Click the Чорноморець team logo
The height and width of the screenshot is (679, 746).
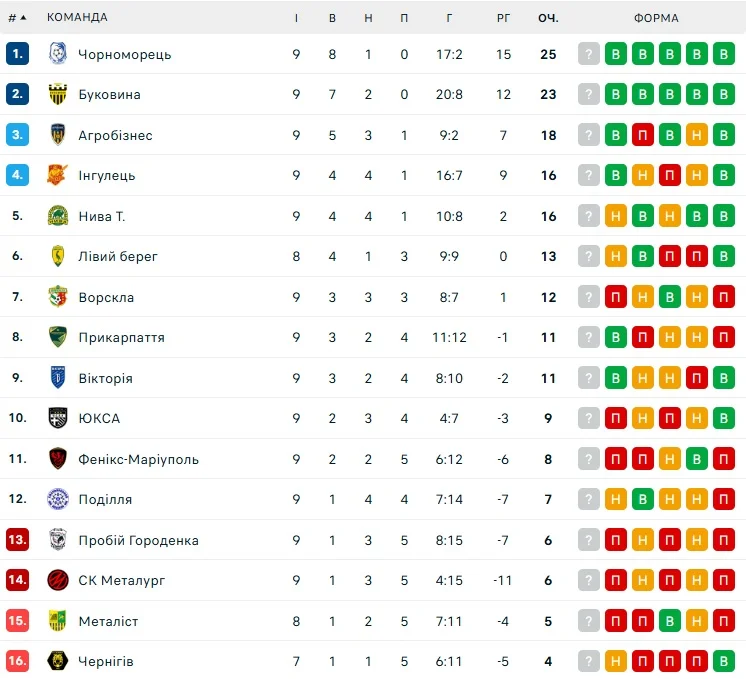click(x=58, y=54)
